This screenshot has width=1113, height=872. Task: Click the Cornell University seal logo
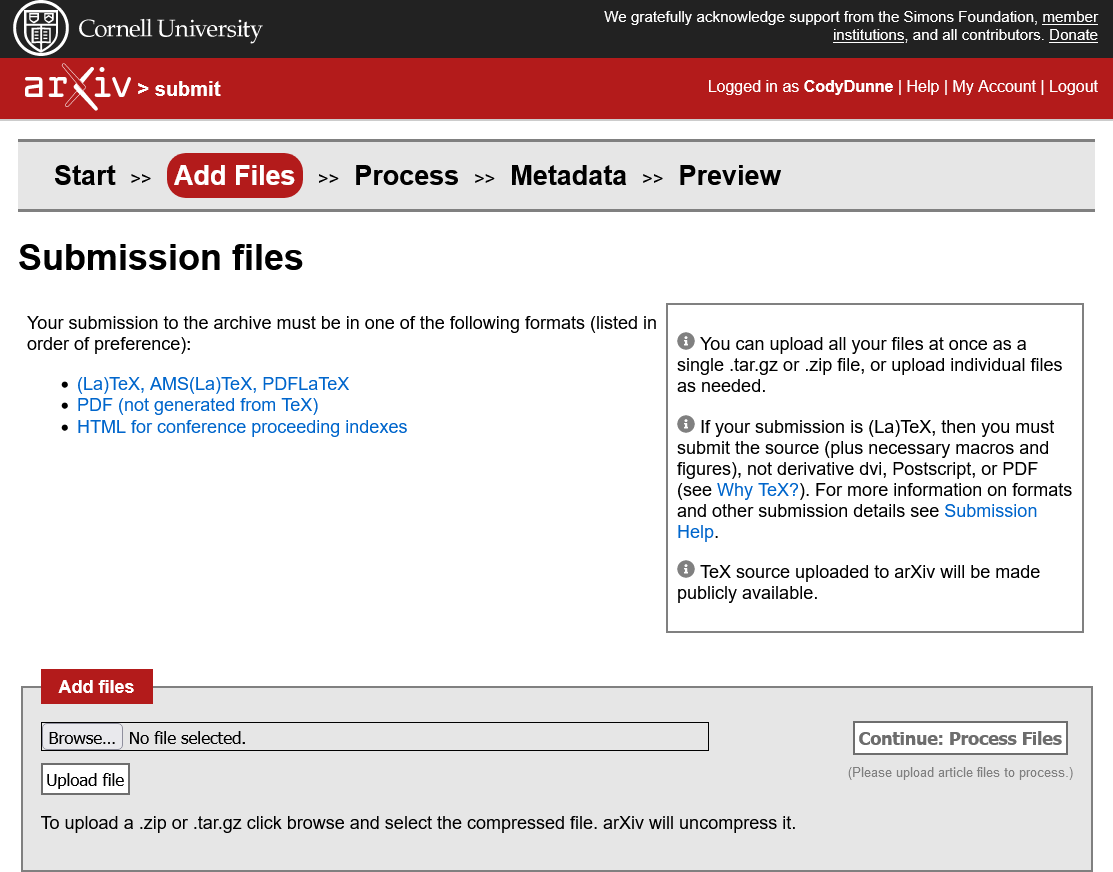(x=41, y=29)
